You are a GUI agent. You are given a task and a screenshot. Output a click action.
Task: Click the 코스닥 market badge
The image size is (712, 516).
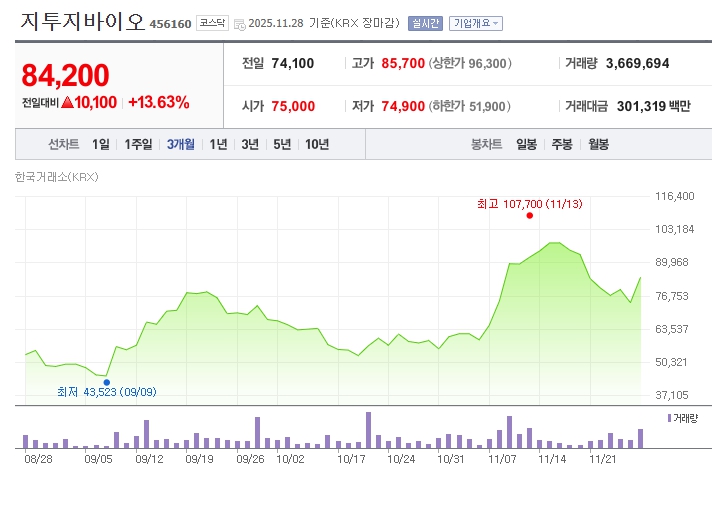coord(212,22)
